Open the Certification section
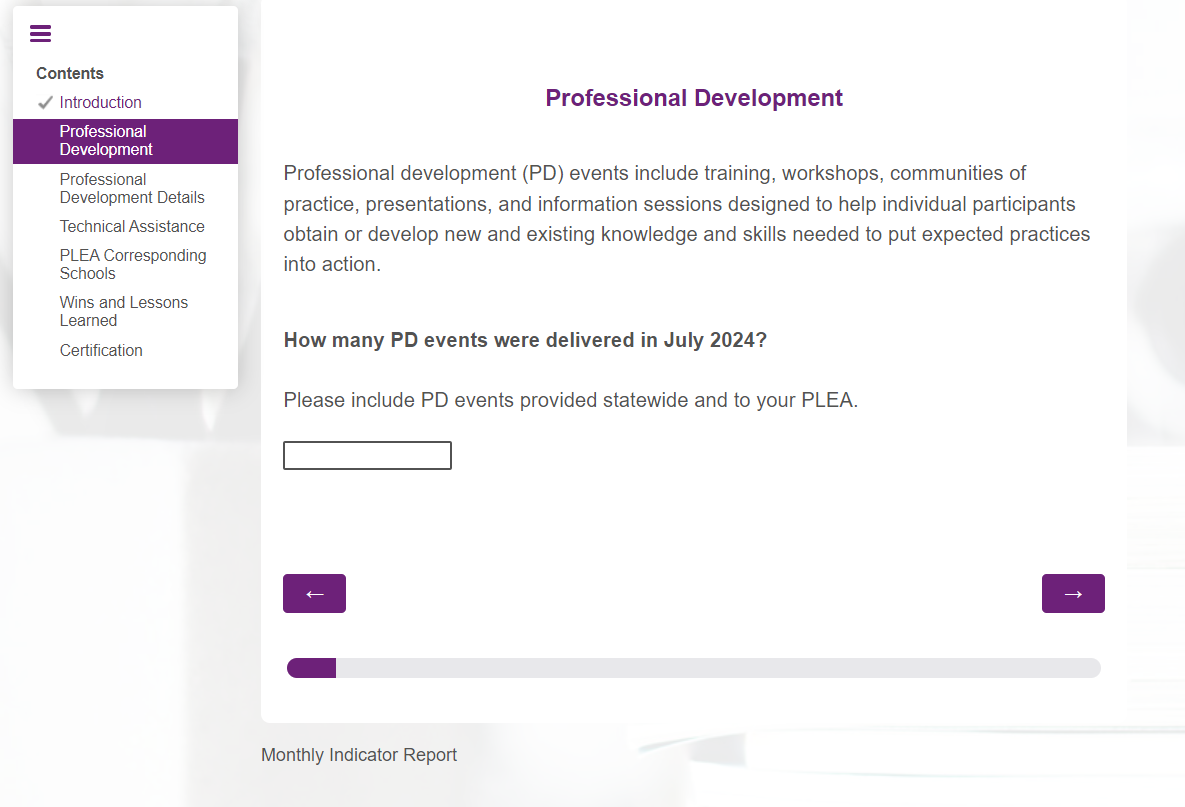 (101, 350)
